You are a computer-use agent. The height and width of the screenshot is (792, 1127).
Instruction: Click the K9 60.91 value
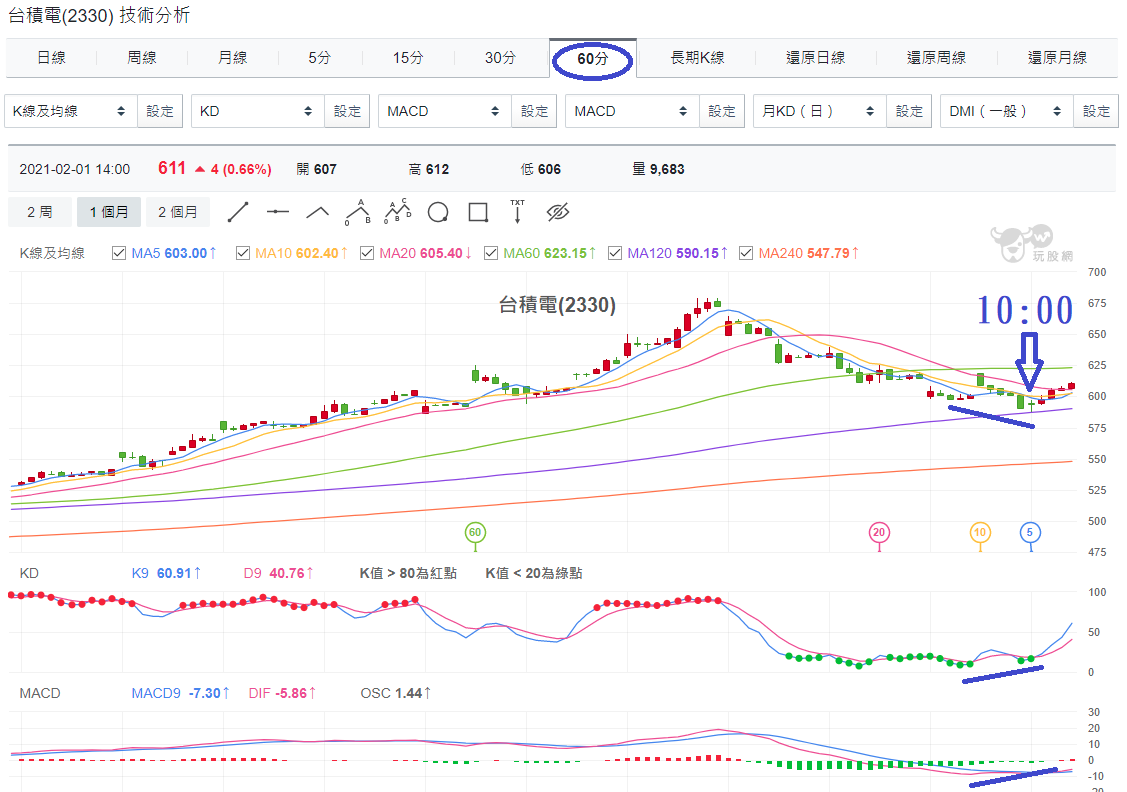coord(166,573)
